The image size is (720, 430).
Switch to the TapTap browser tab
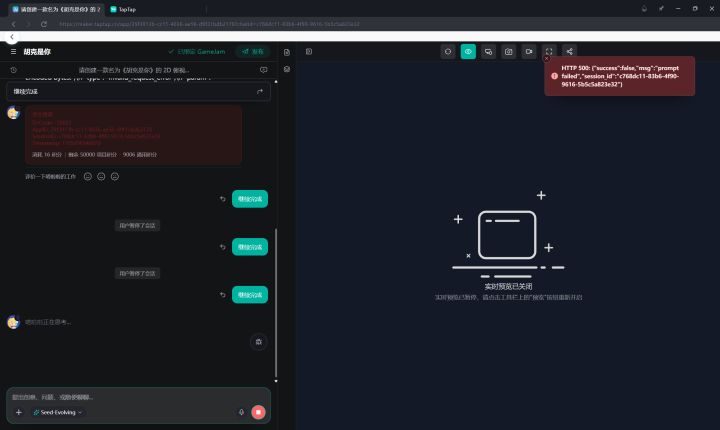tap(123, 9)
